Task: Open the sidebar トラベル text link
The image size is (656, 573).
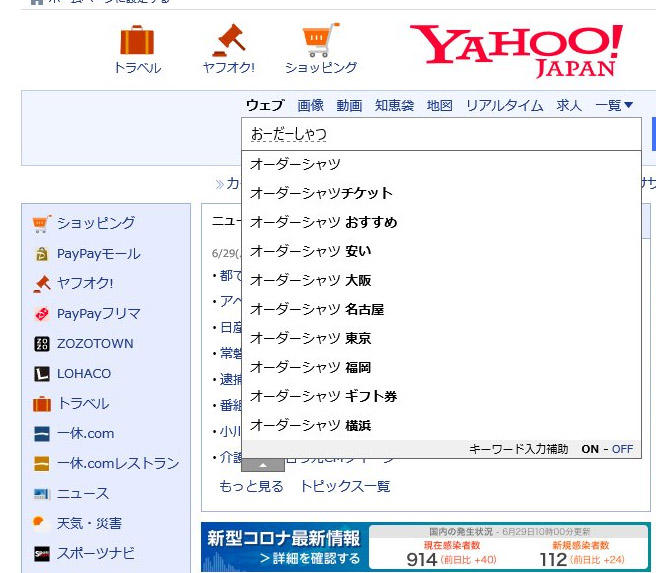Action: pos(83,404)
